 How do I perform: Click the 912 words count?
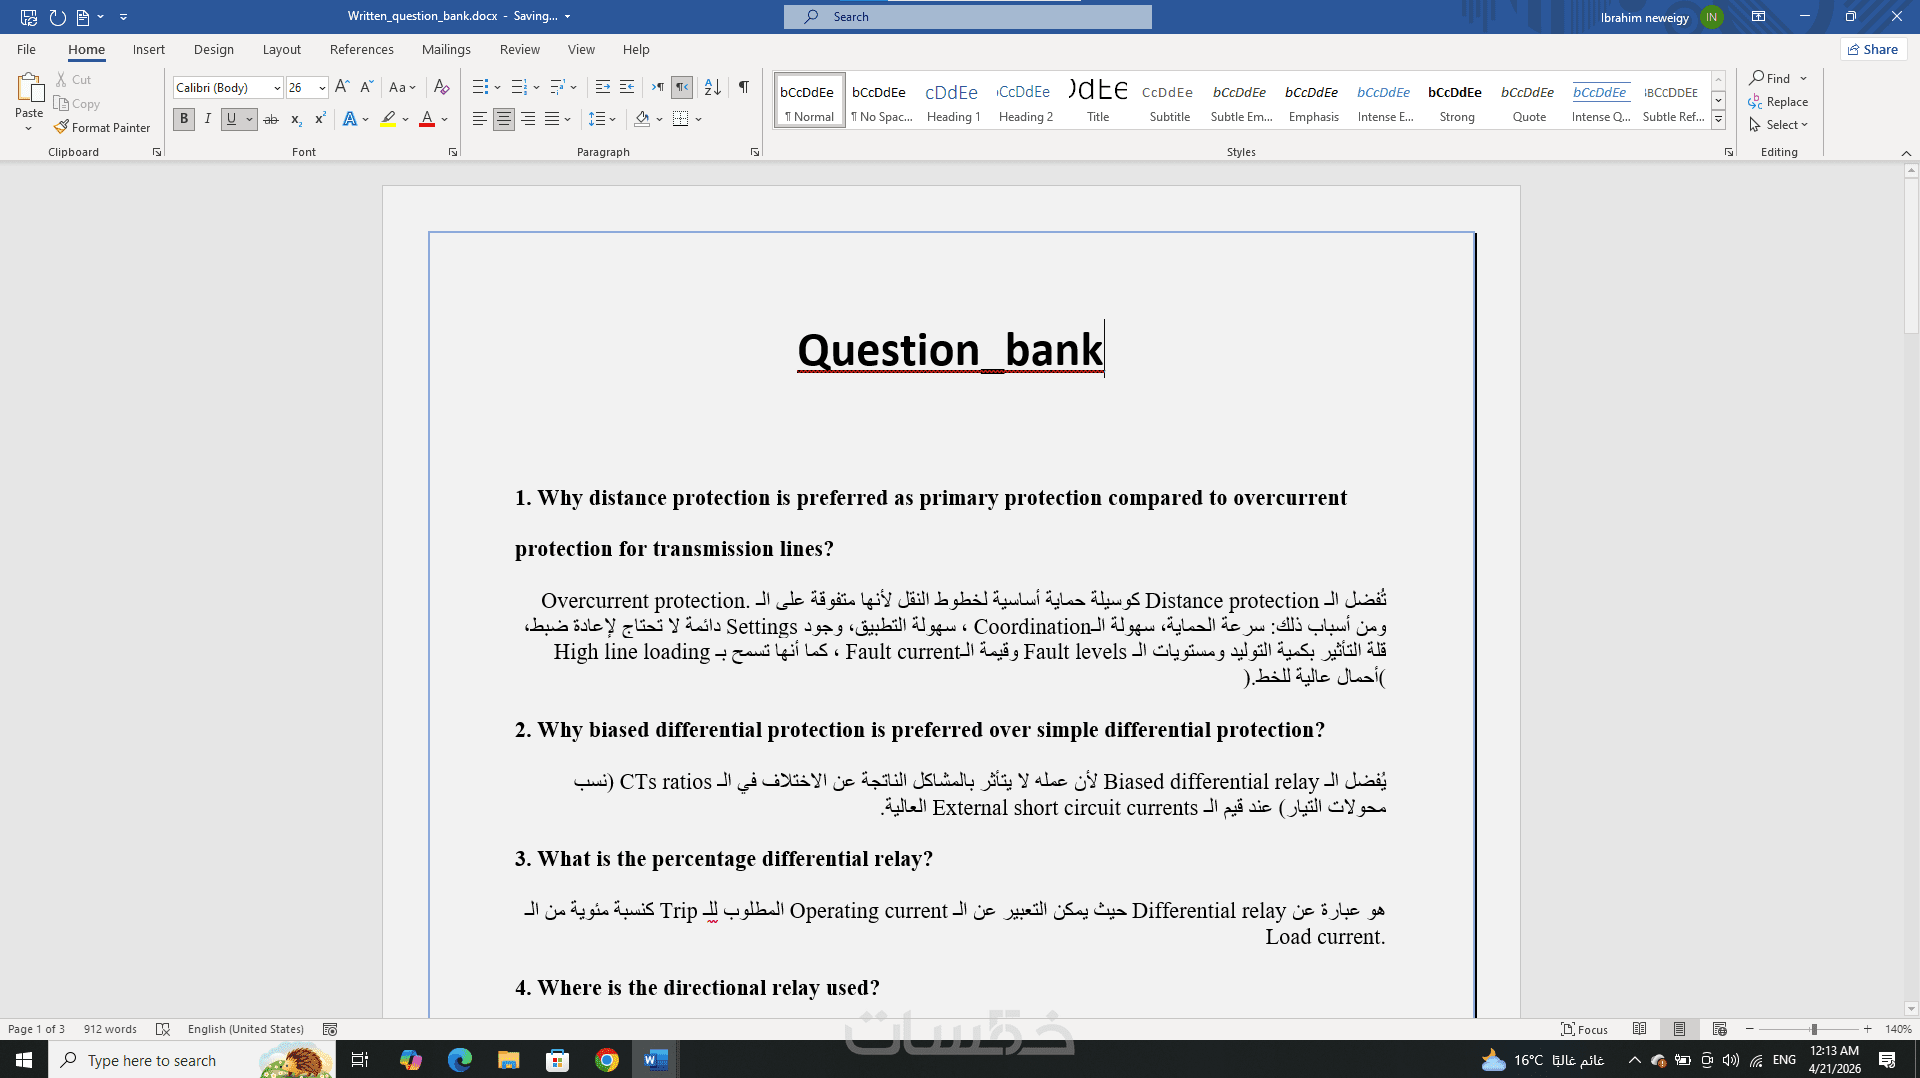(110, 1029)
